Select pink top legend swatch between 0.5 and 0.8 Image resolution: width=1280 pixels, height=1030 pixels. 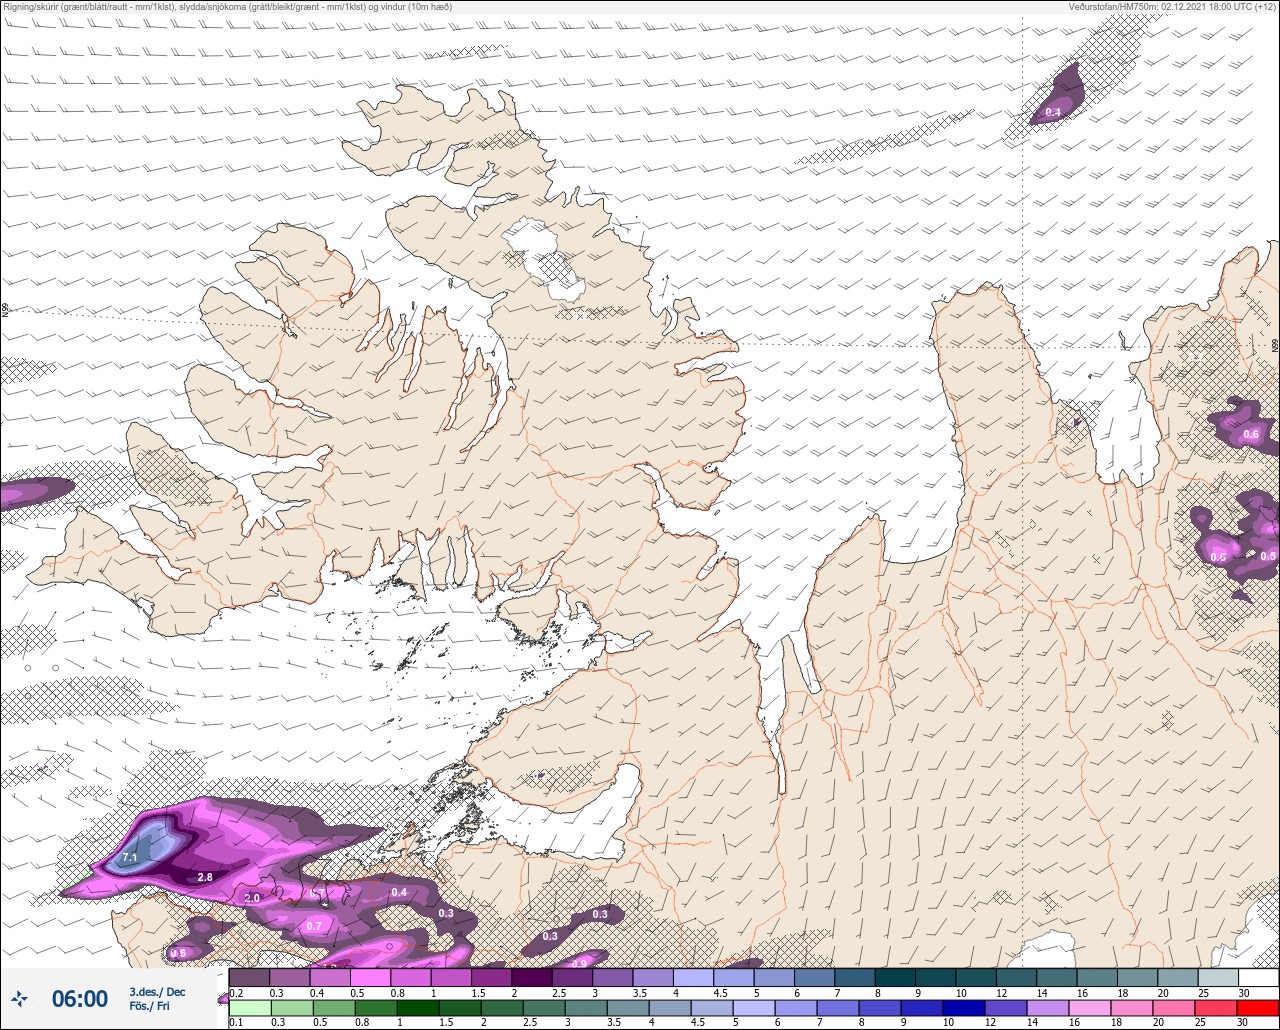pos(370,977)
